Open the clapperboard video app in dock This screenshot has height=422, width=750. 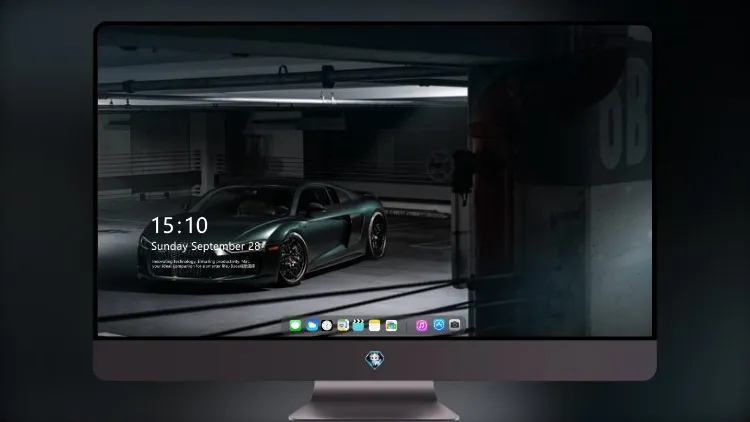358,326
